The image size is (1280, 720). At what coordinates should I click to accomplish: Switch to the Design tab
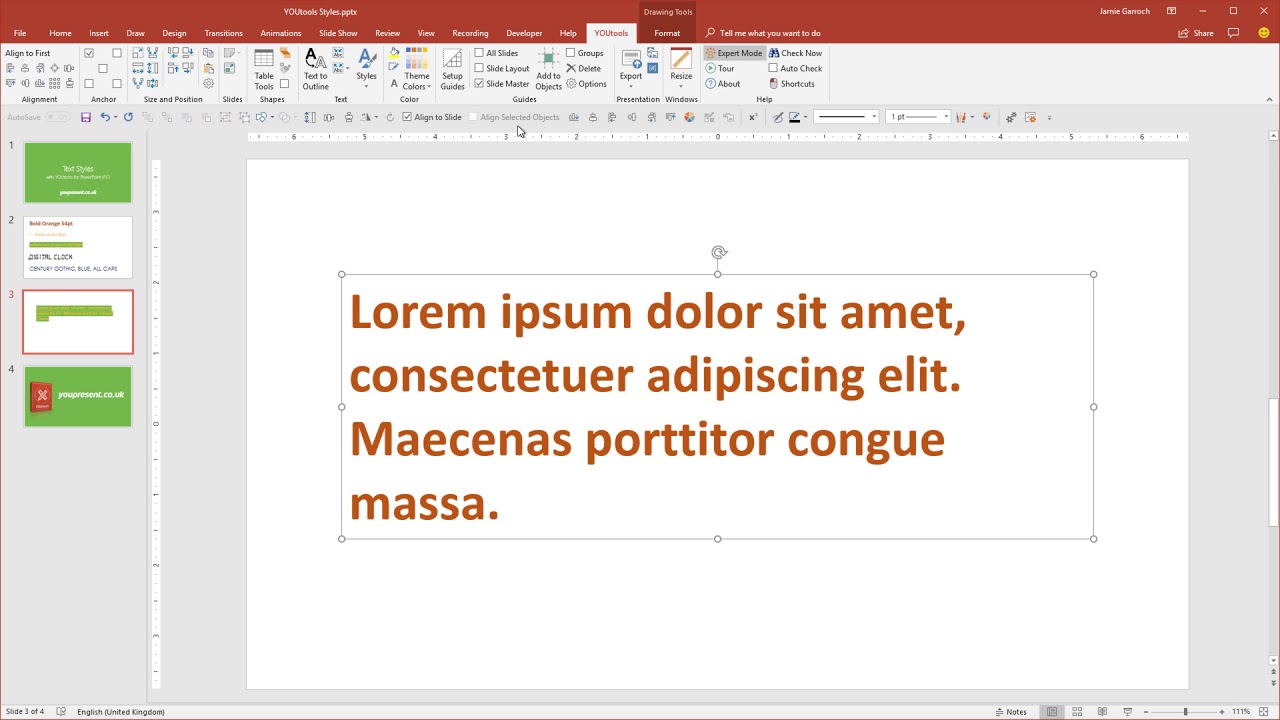tap(174, 33)
